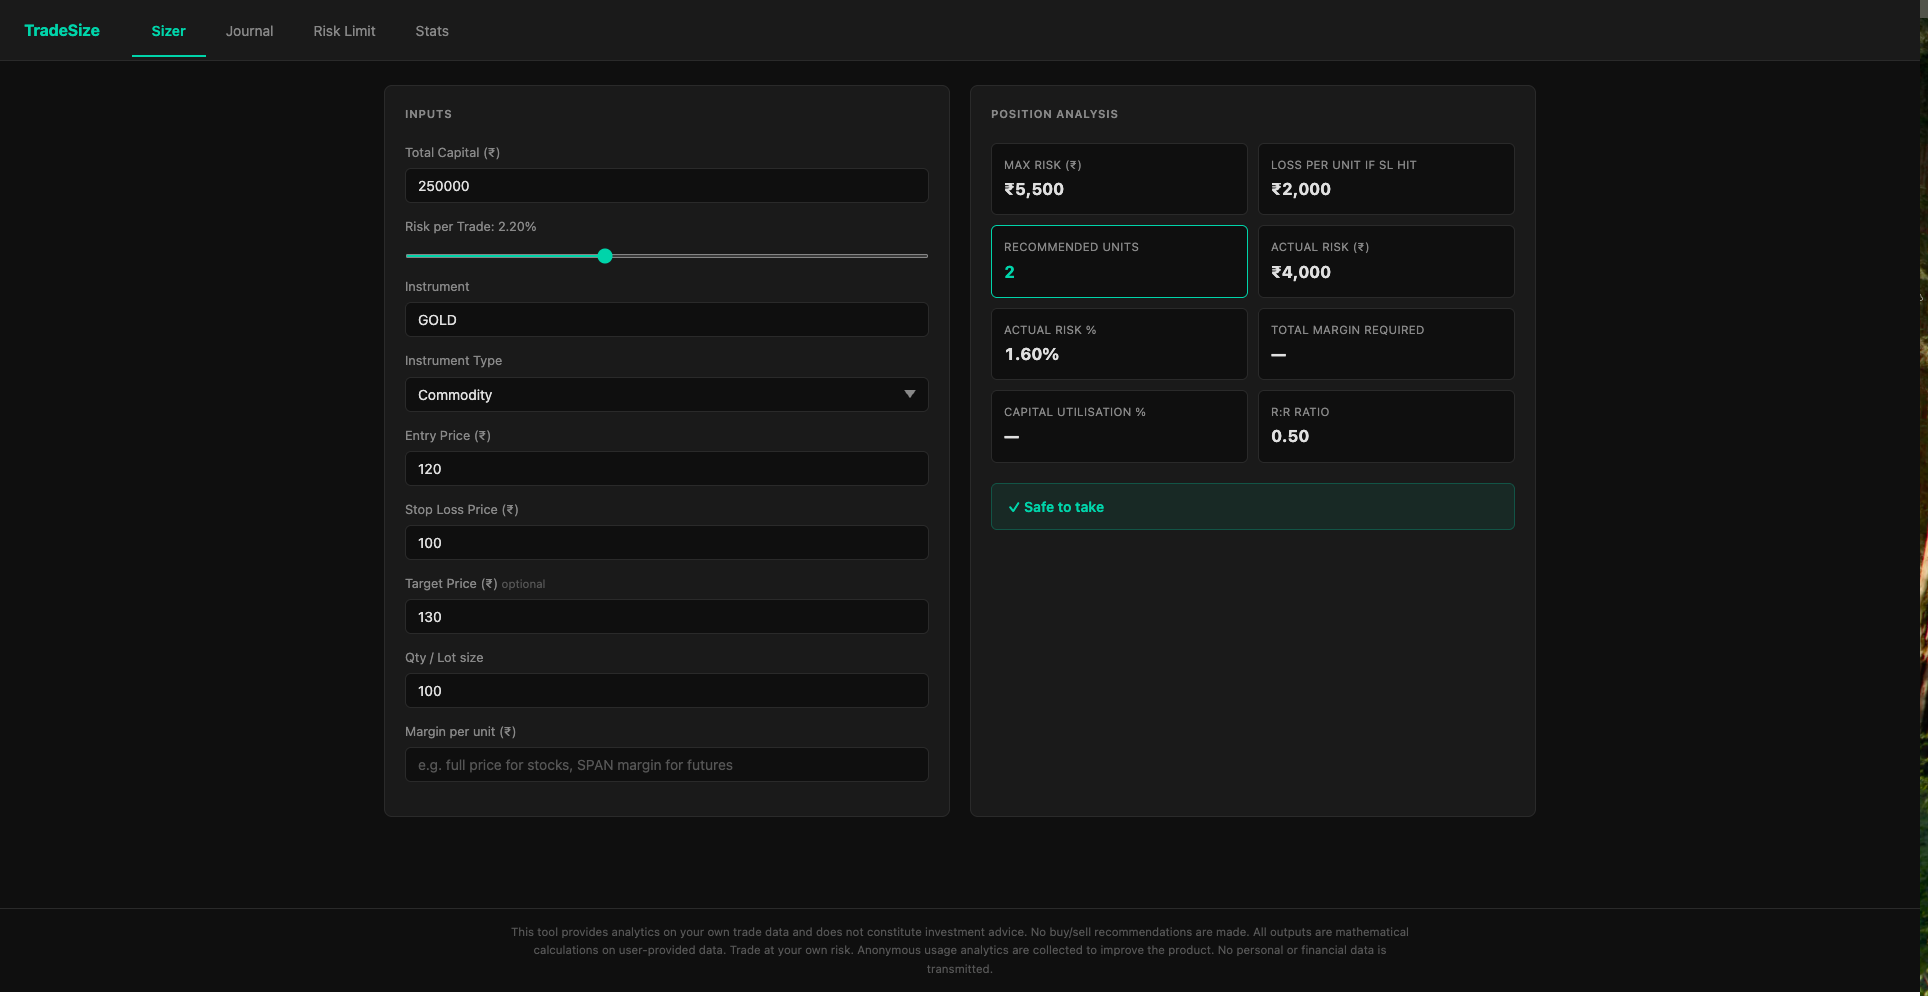Click the Safe to take banner
1928x996 pixels.
point(1252,506)
